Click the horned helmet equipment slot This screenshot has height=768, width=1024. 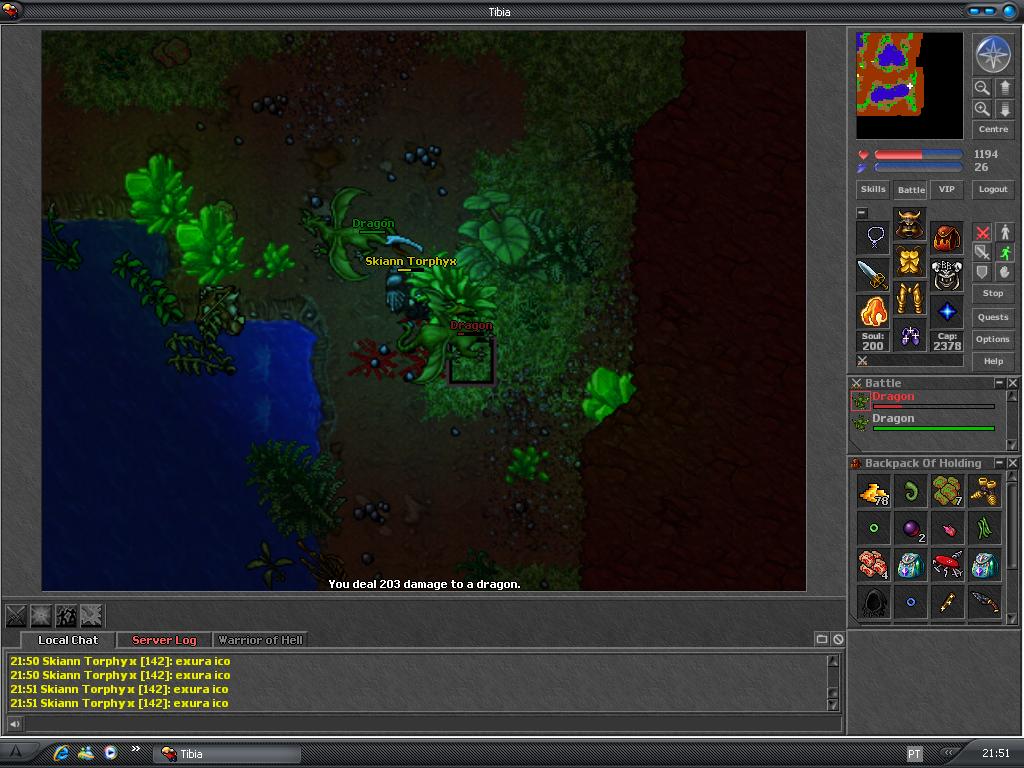909,224
